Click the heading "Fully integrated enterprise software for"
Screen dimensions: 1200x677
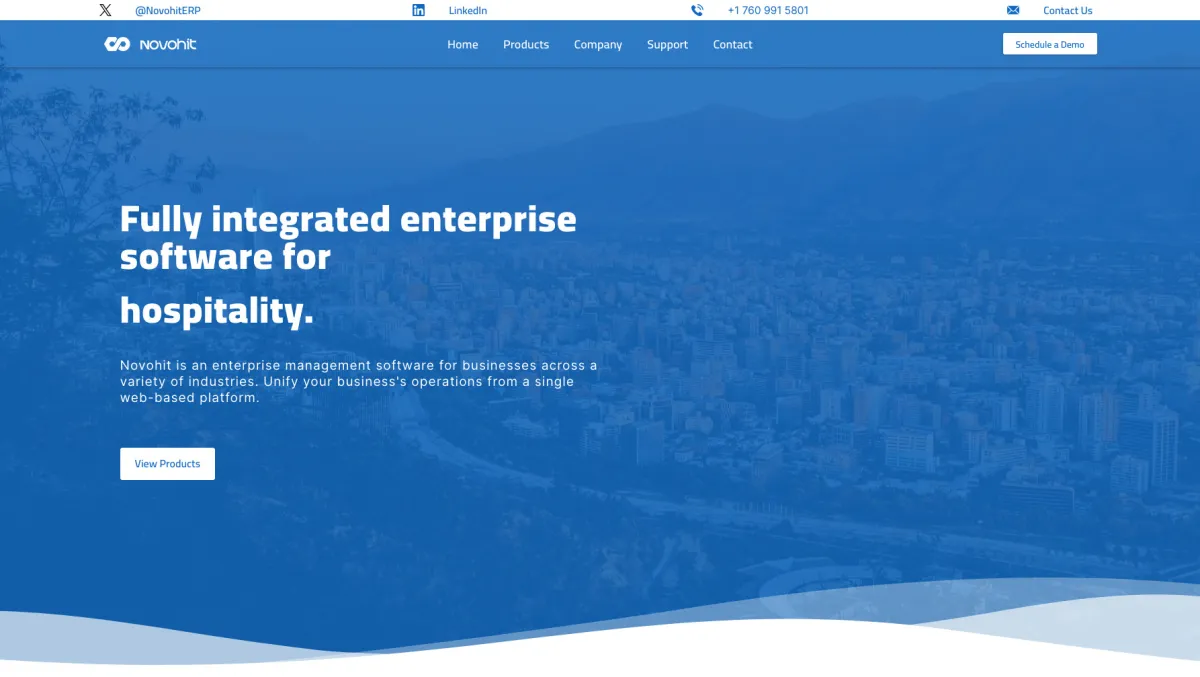(x=348, y=238)
